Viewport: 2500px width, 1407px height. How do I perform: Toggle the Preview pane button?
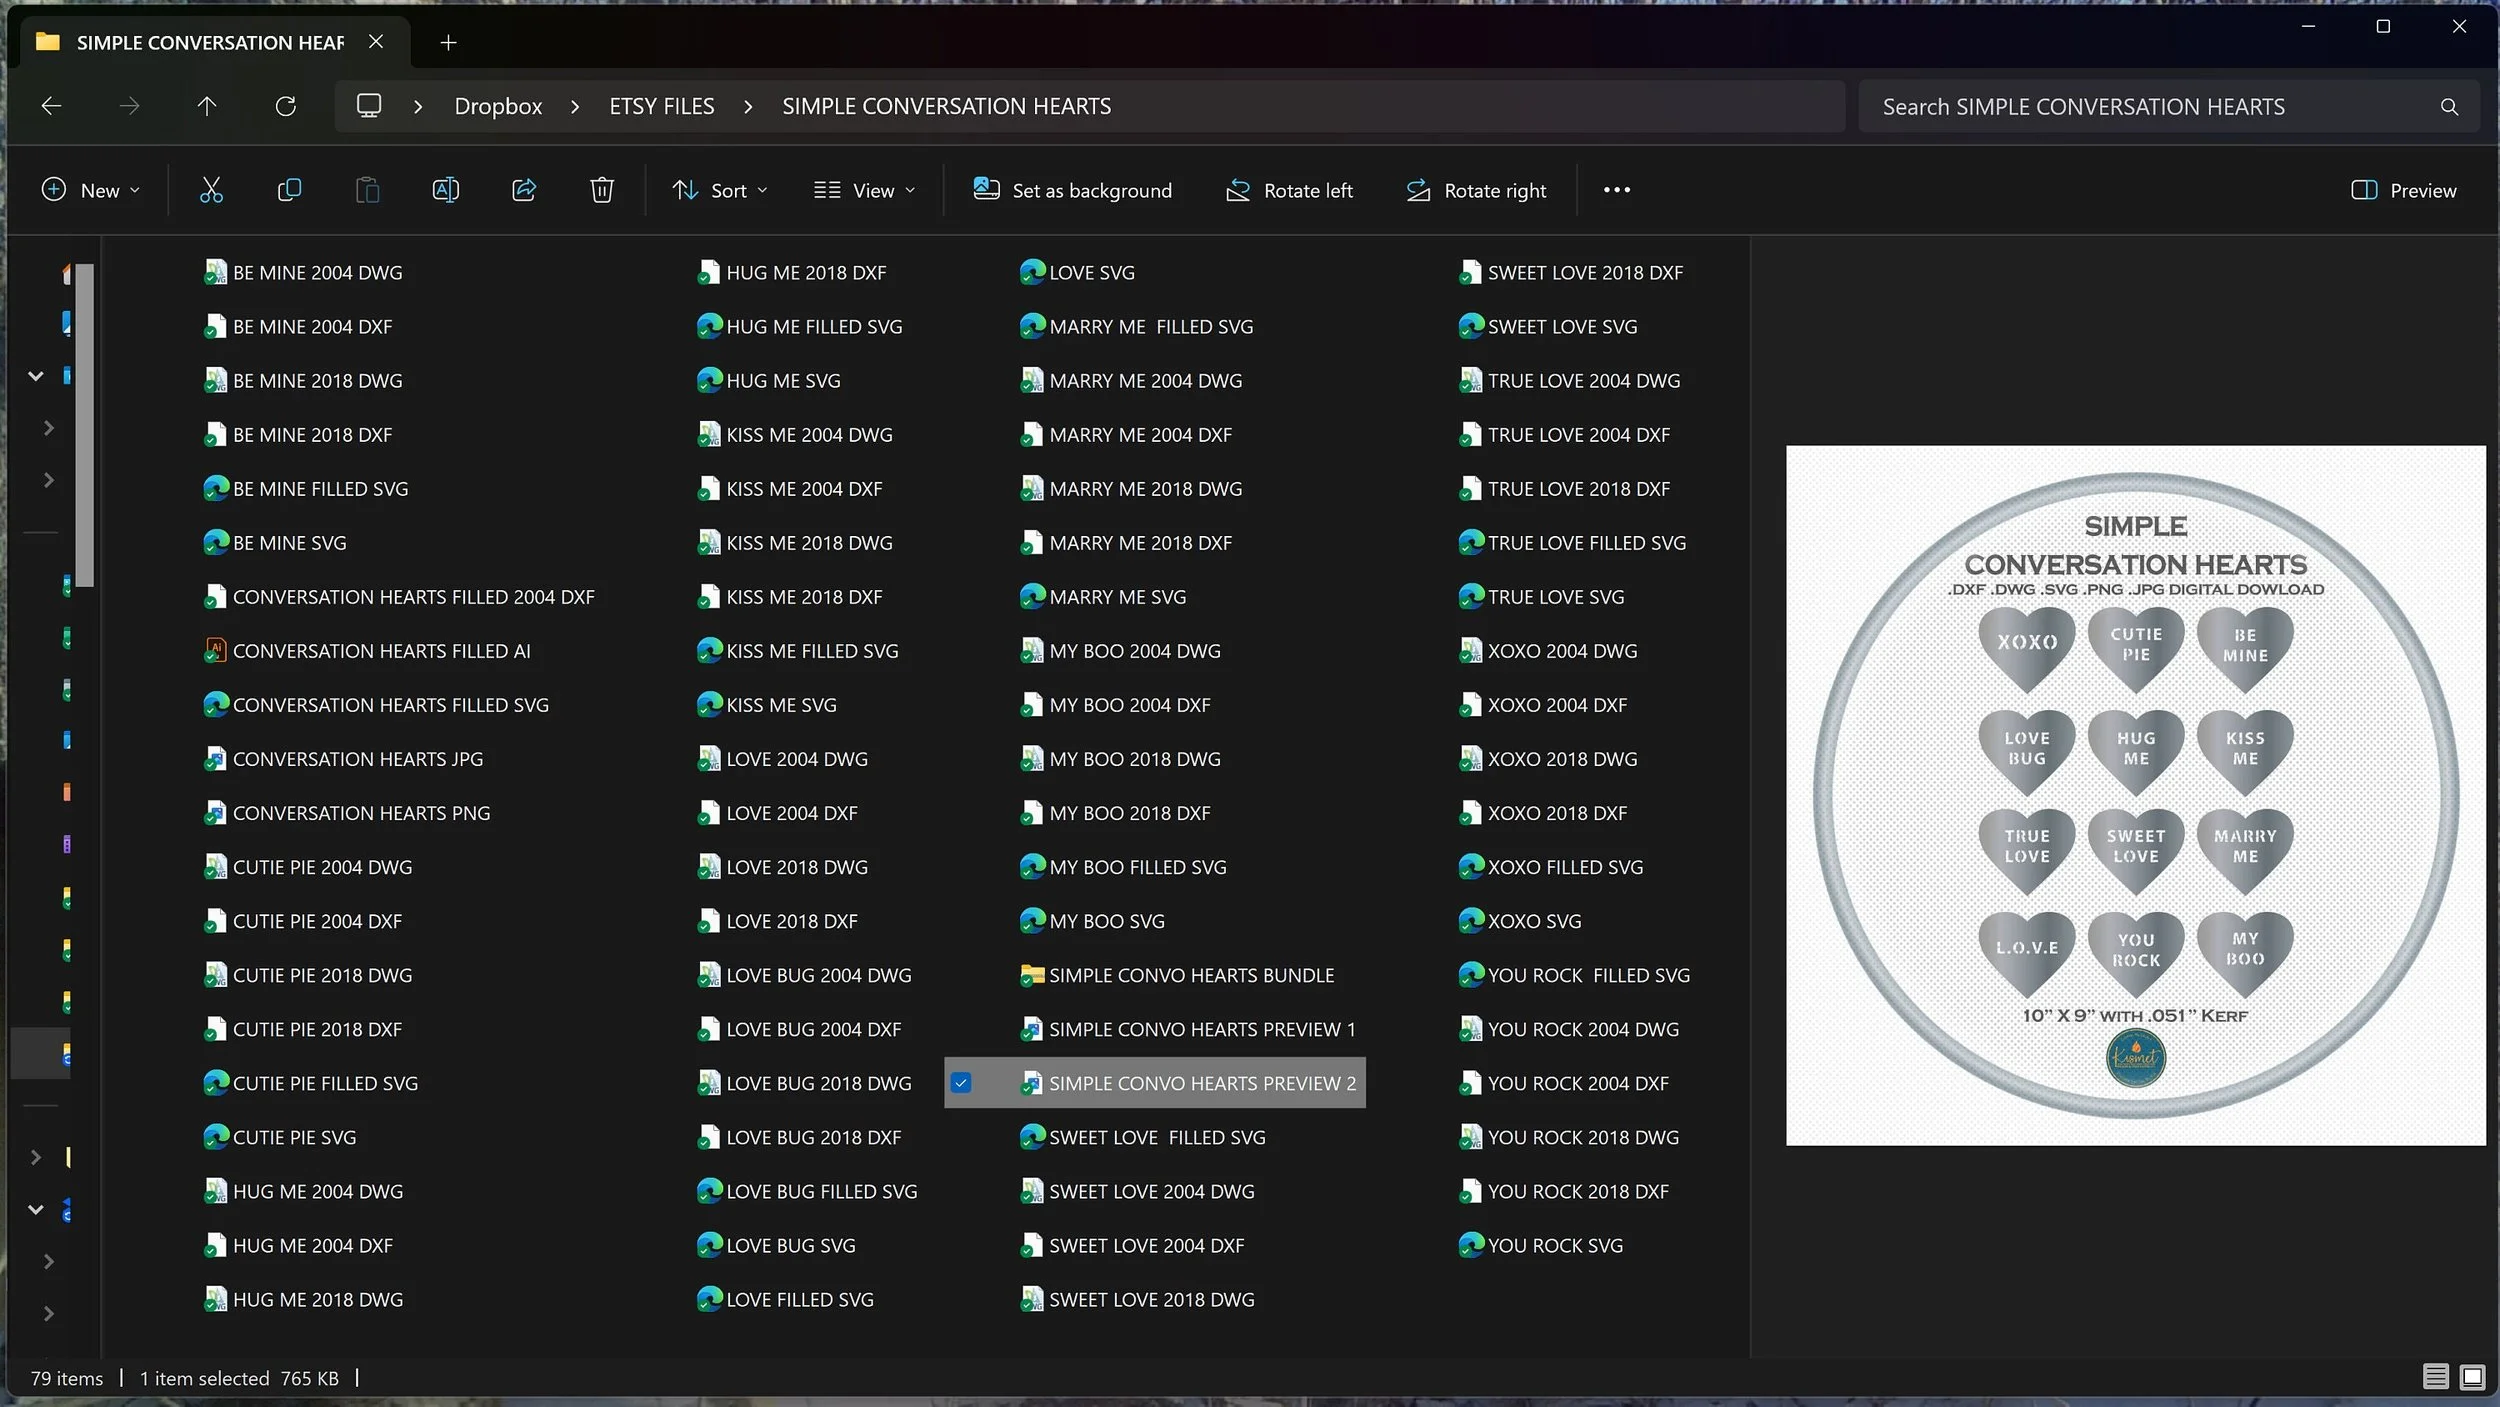click(x=2403, y=190)
